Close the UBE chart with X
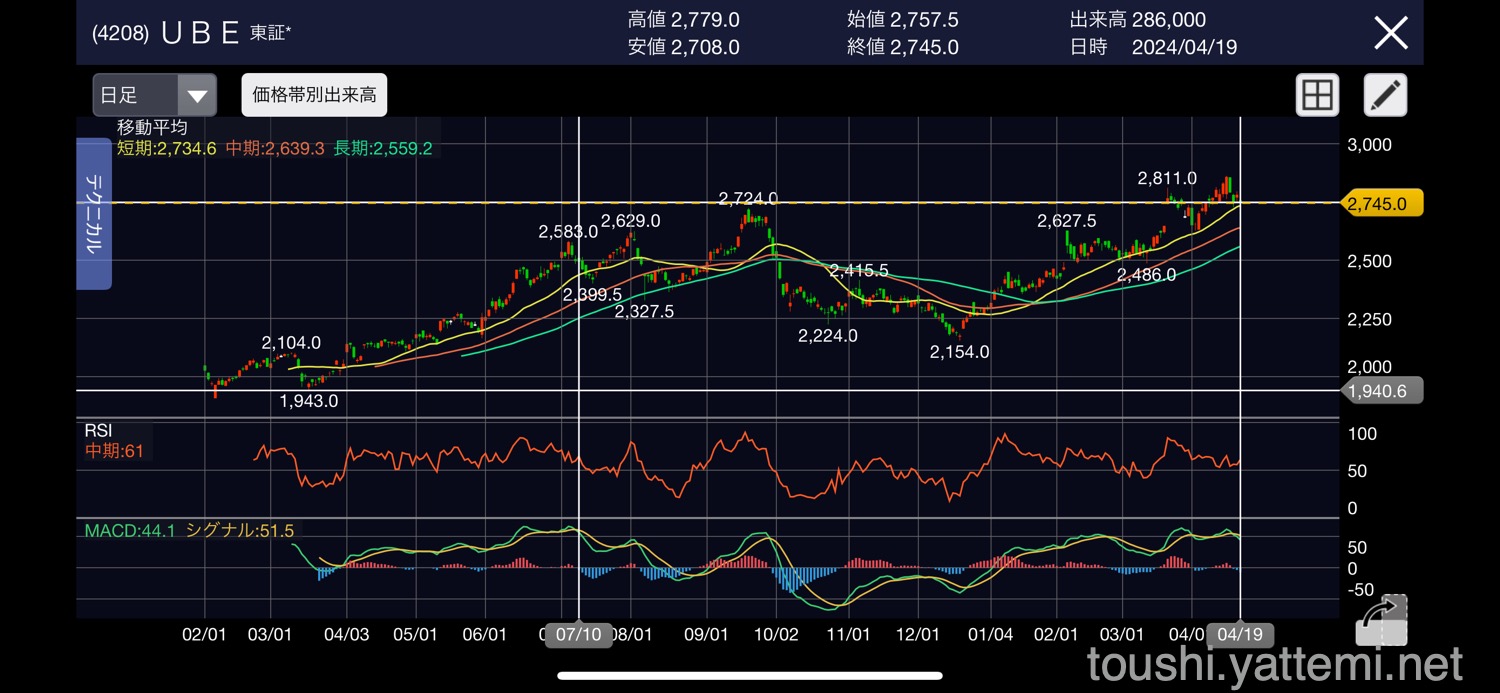This screenshot has height=693, width=1500. [1390, 33]
